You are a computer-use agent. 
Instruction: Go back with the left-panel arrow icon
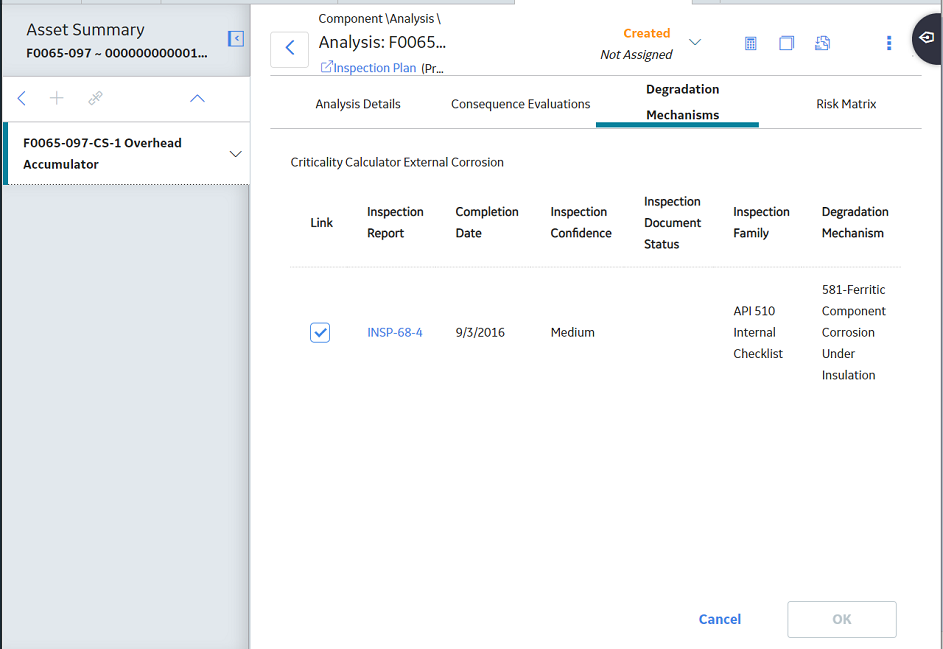(x=22, y=98)
